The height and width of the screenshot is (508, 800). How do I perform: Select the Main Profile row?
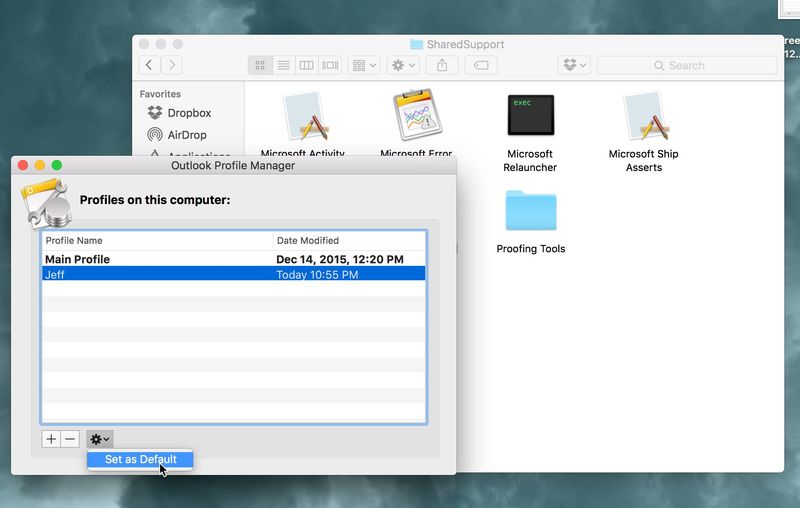(x=234, y=259)
